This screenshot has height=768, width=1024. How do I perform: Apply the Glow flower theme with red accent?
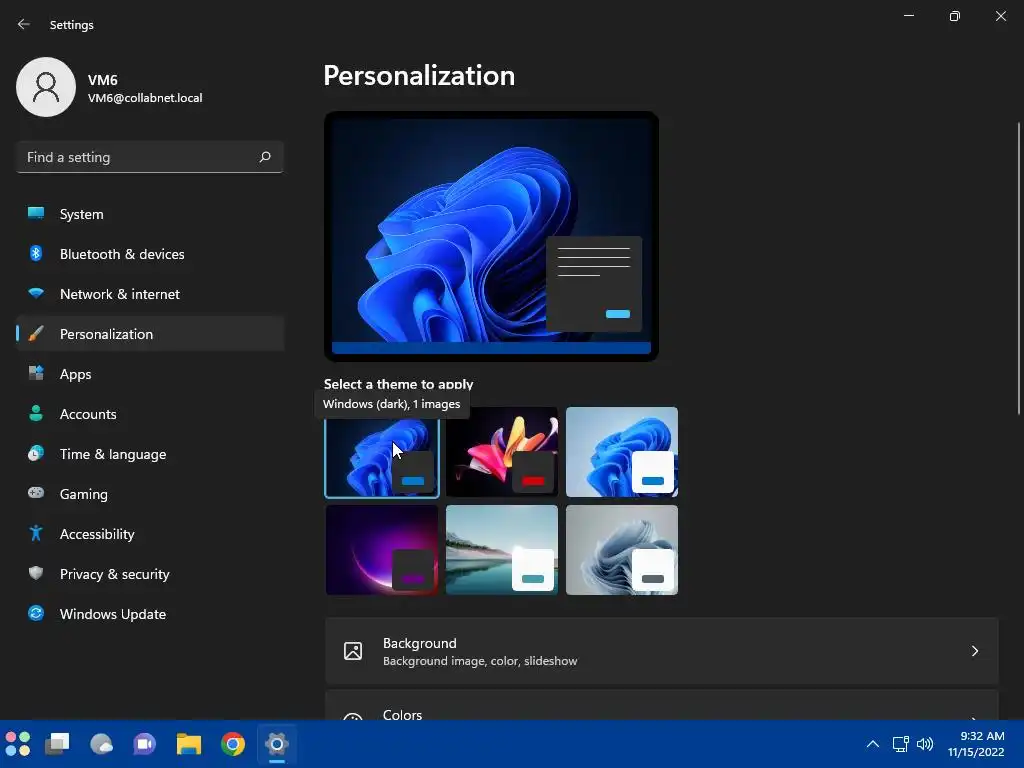point(502,452)
